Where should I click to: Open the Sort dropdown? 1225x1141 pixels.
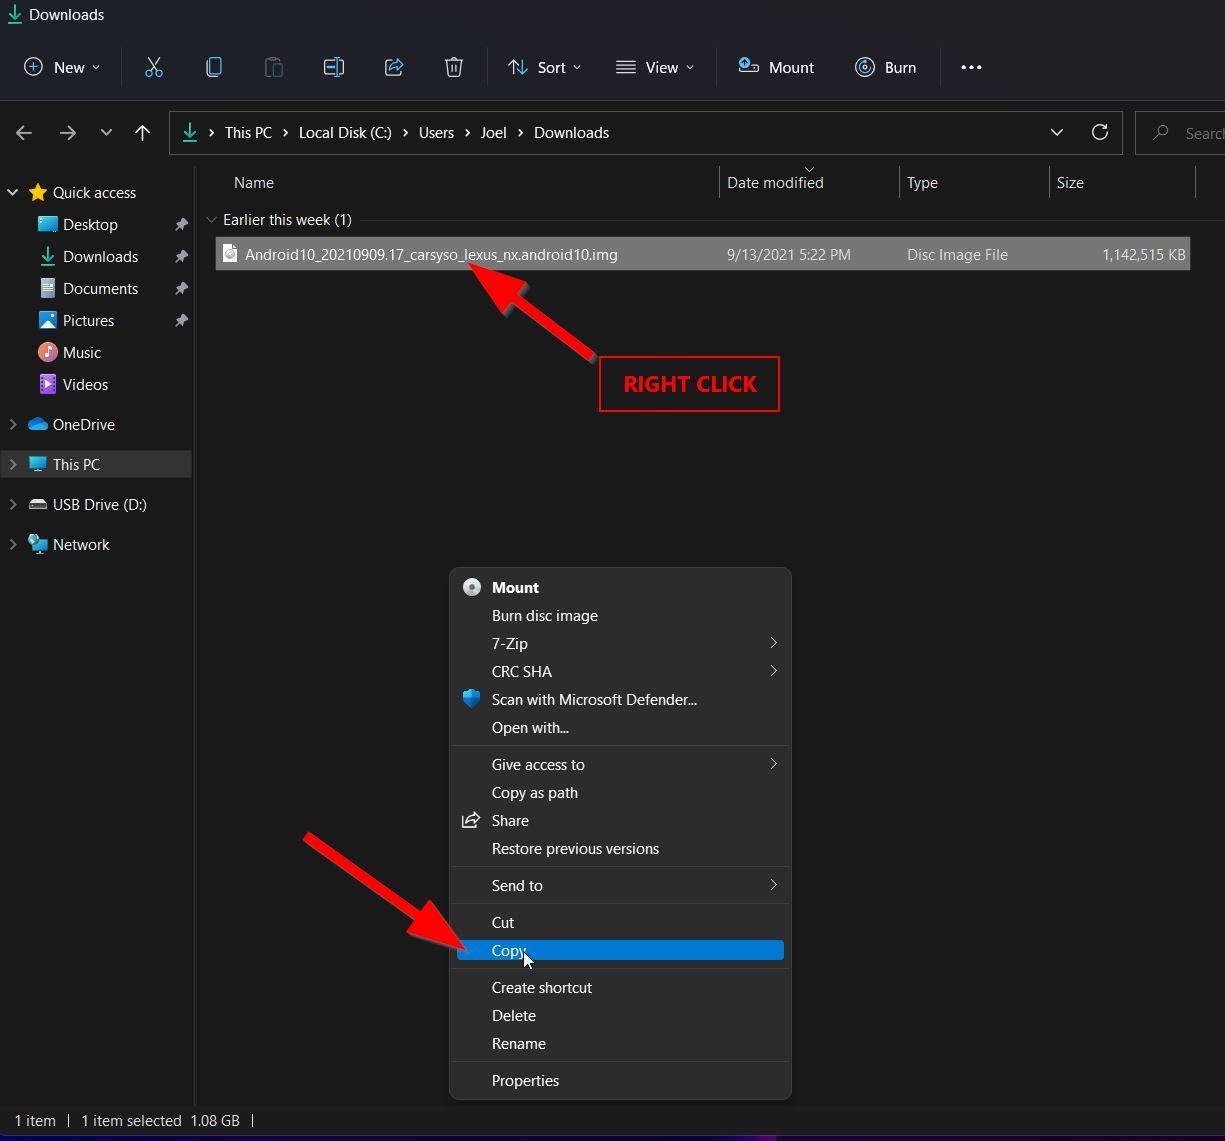[544, 67]
